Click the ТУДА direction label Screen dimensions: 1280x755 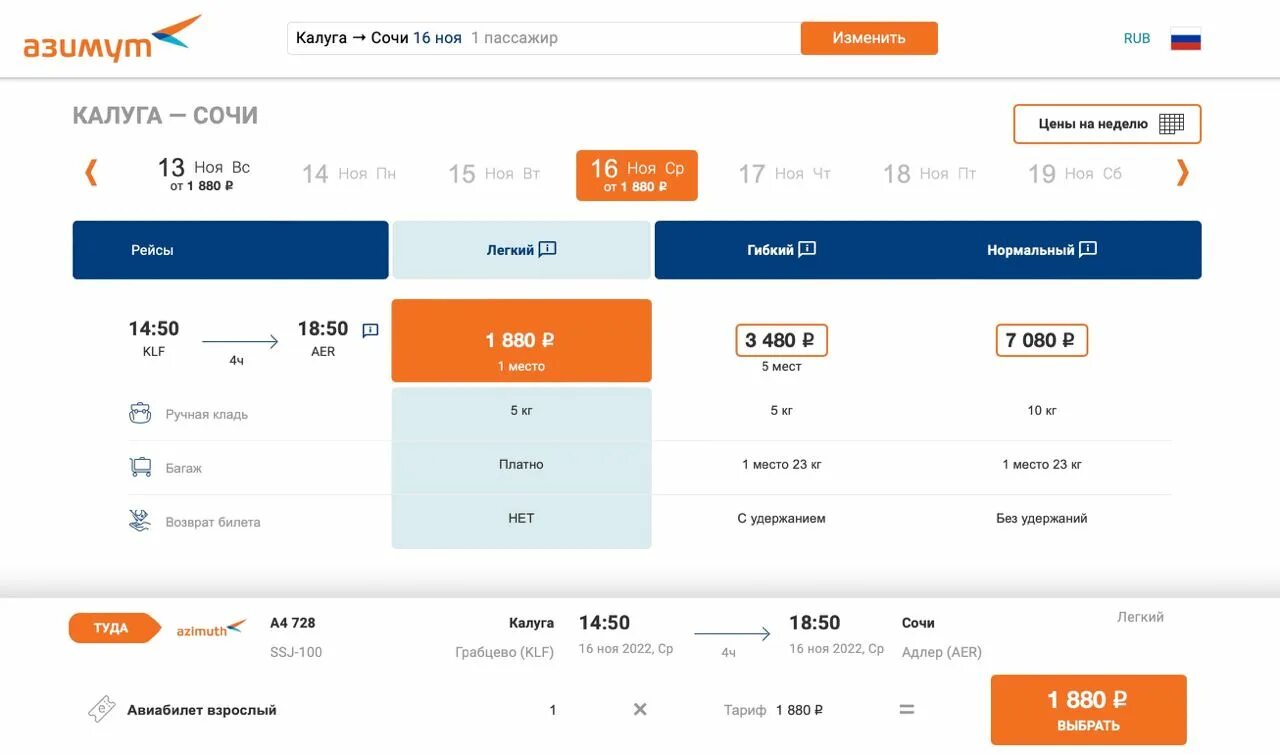coord(114,628)
